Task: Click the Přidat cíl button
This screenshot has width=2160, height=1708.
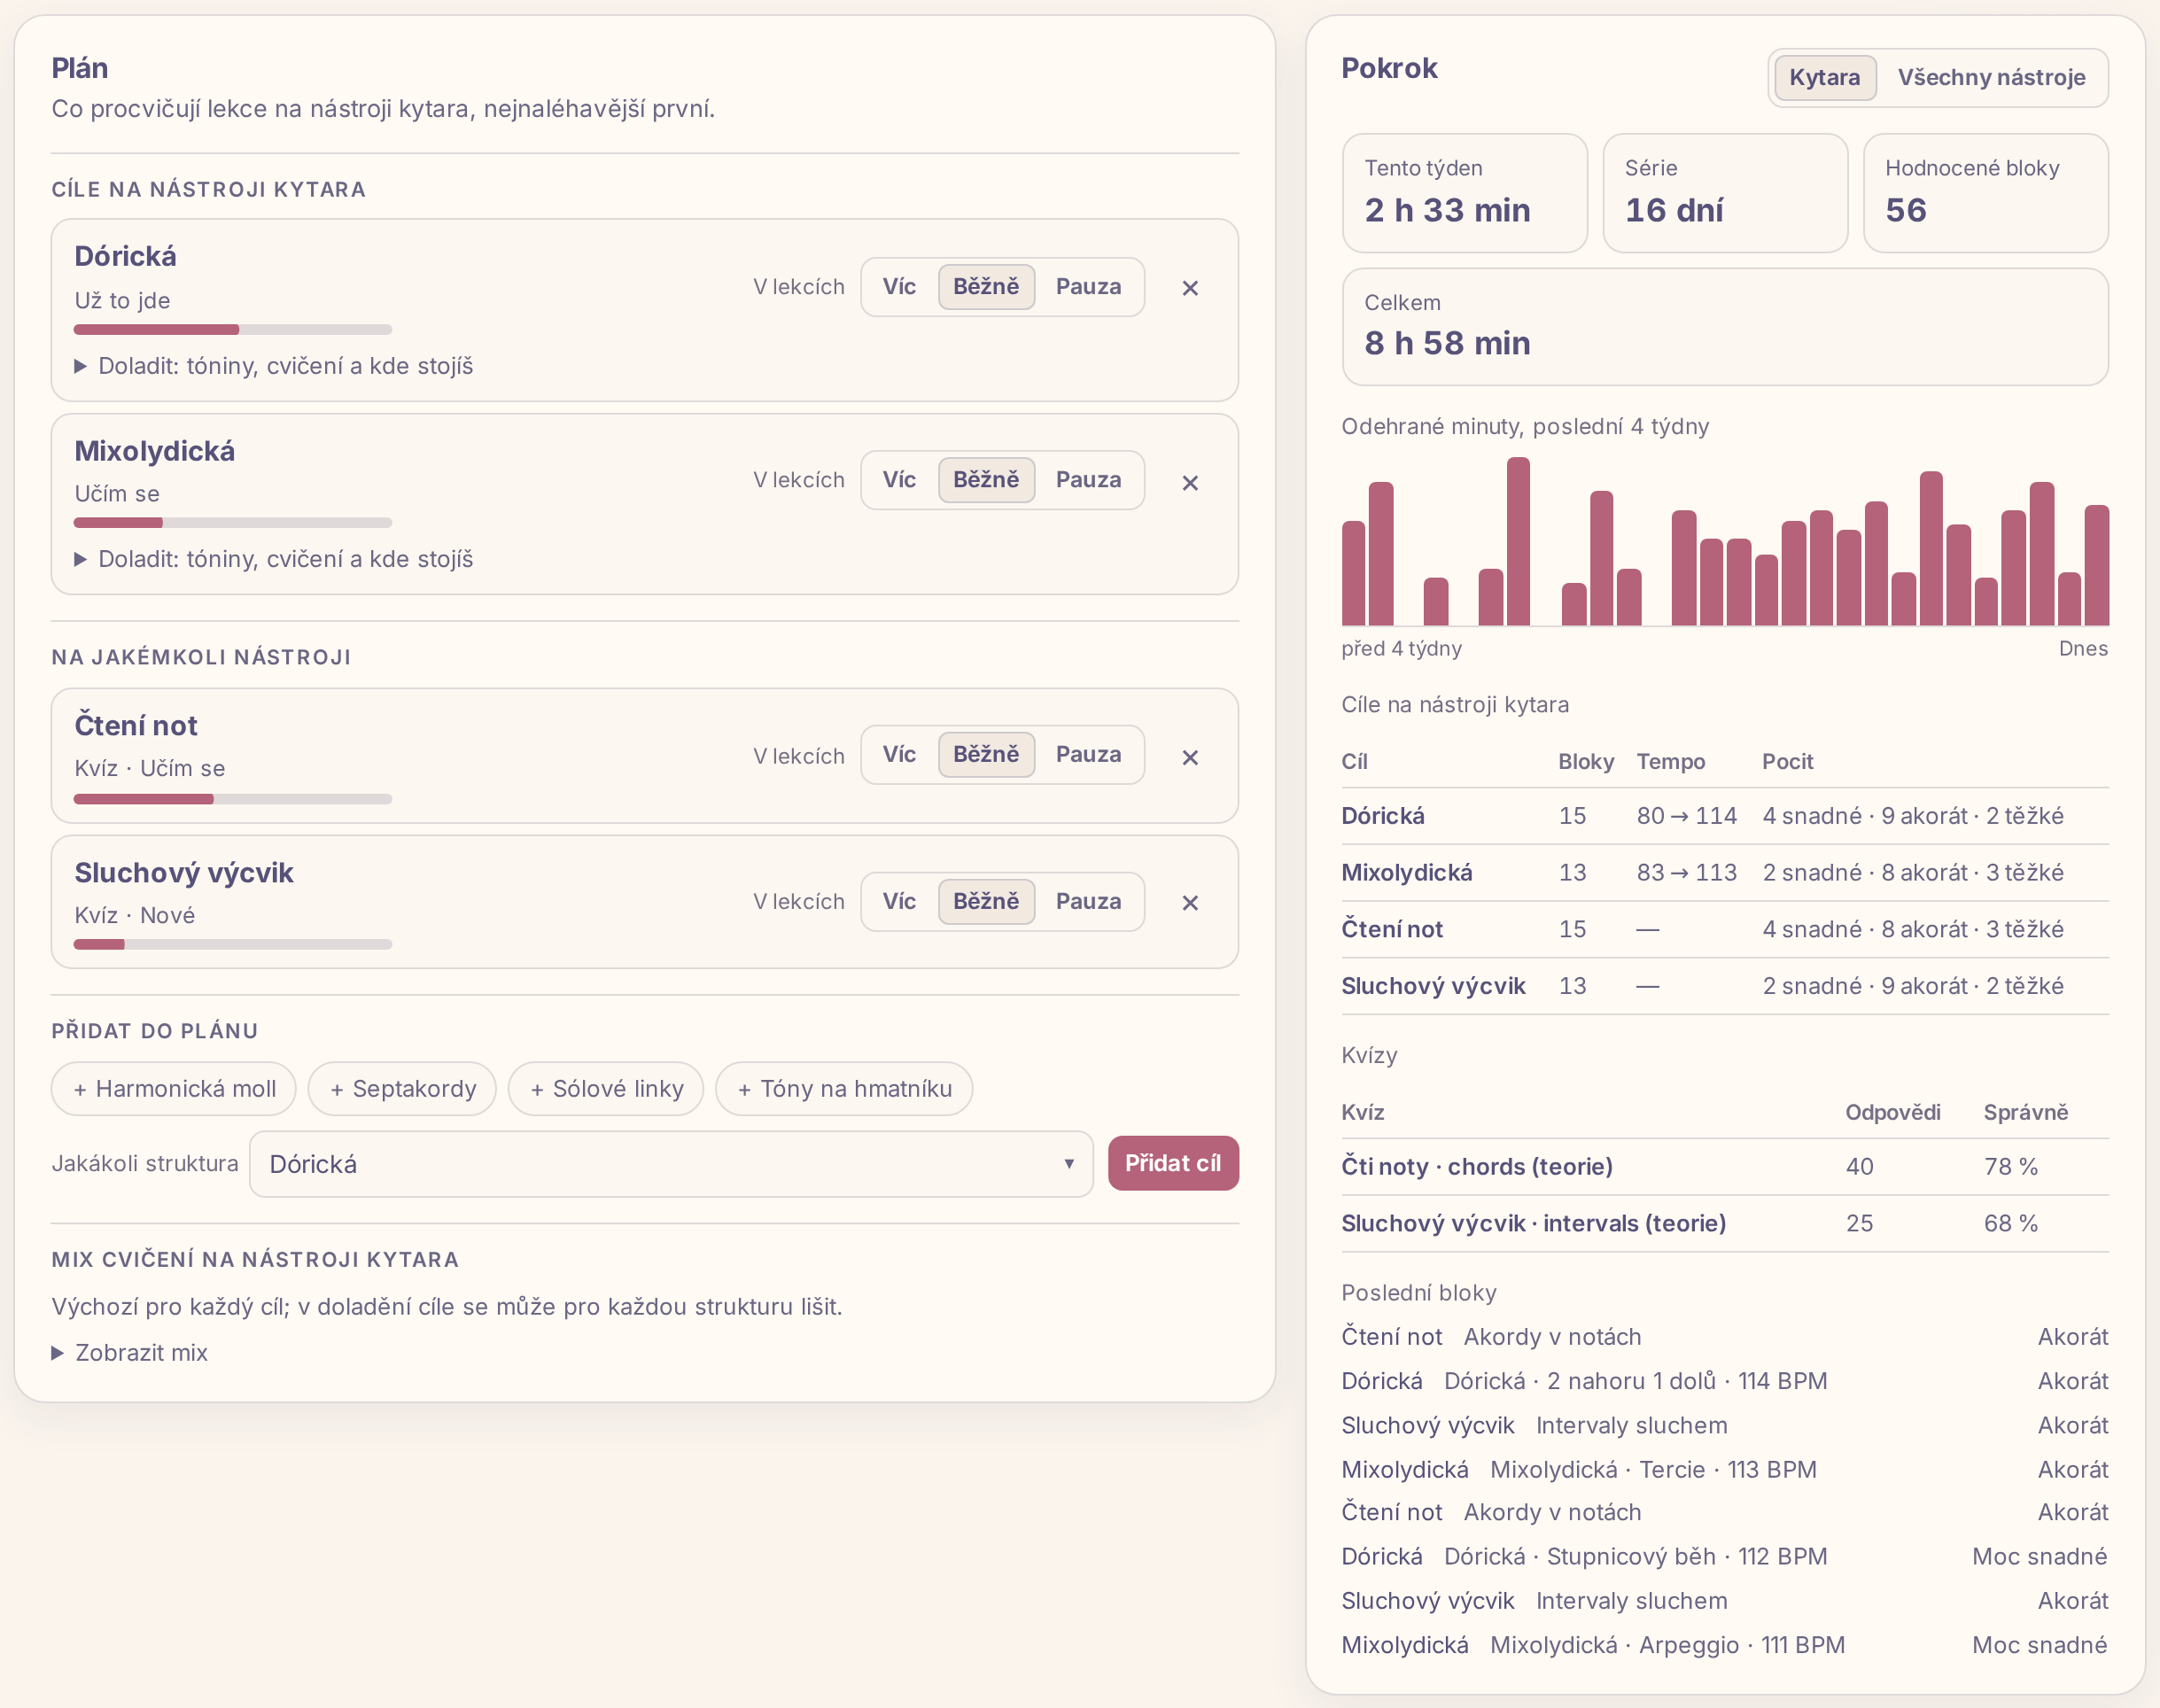Action: tap(1173, 1163)
